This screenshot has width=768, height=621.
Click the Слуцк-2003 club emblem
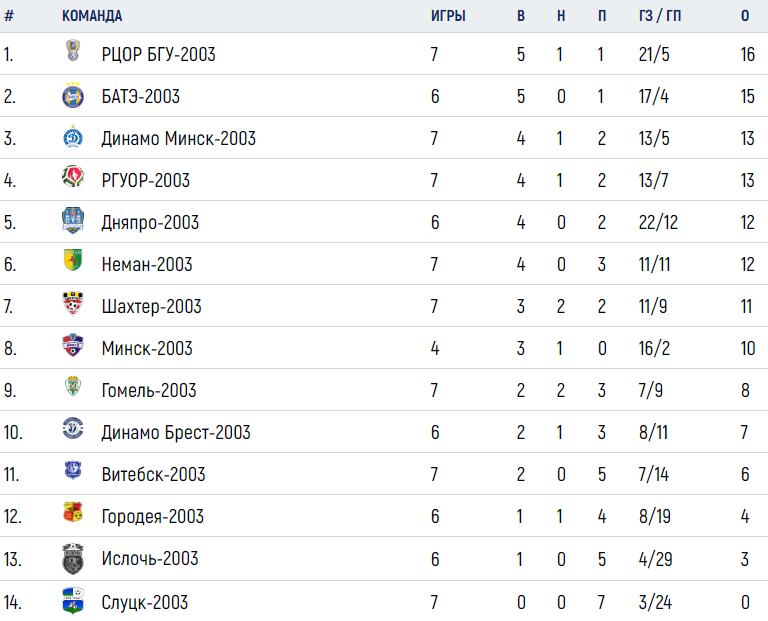point(73,600)
